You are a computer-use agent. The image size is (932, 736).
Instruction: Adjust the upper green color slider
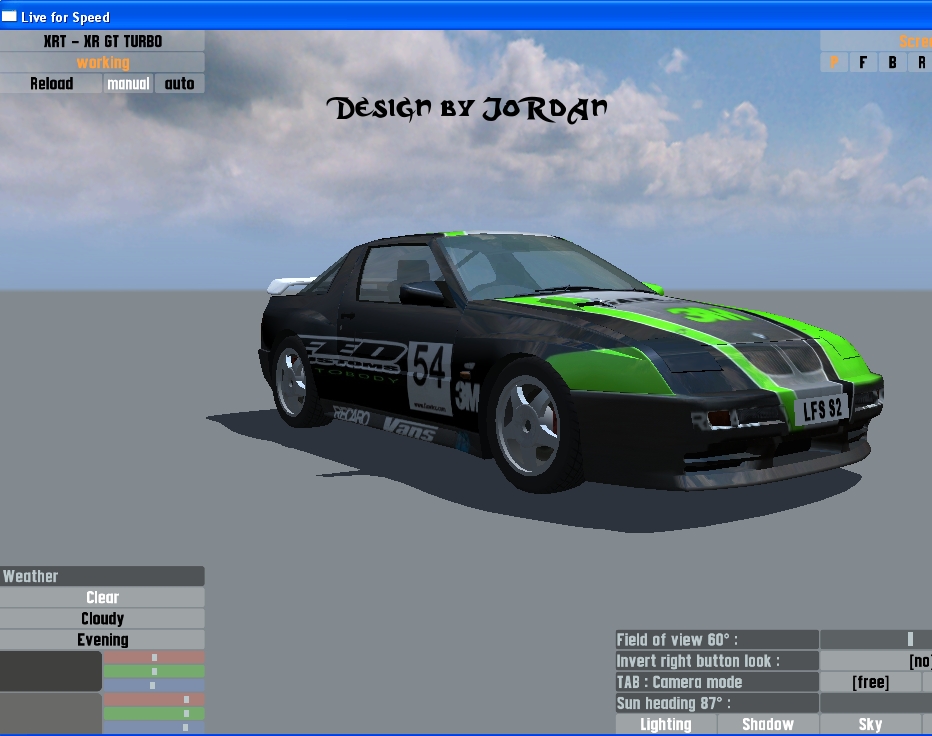click(154, 671)
